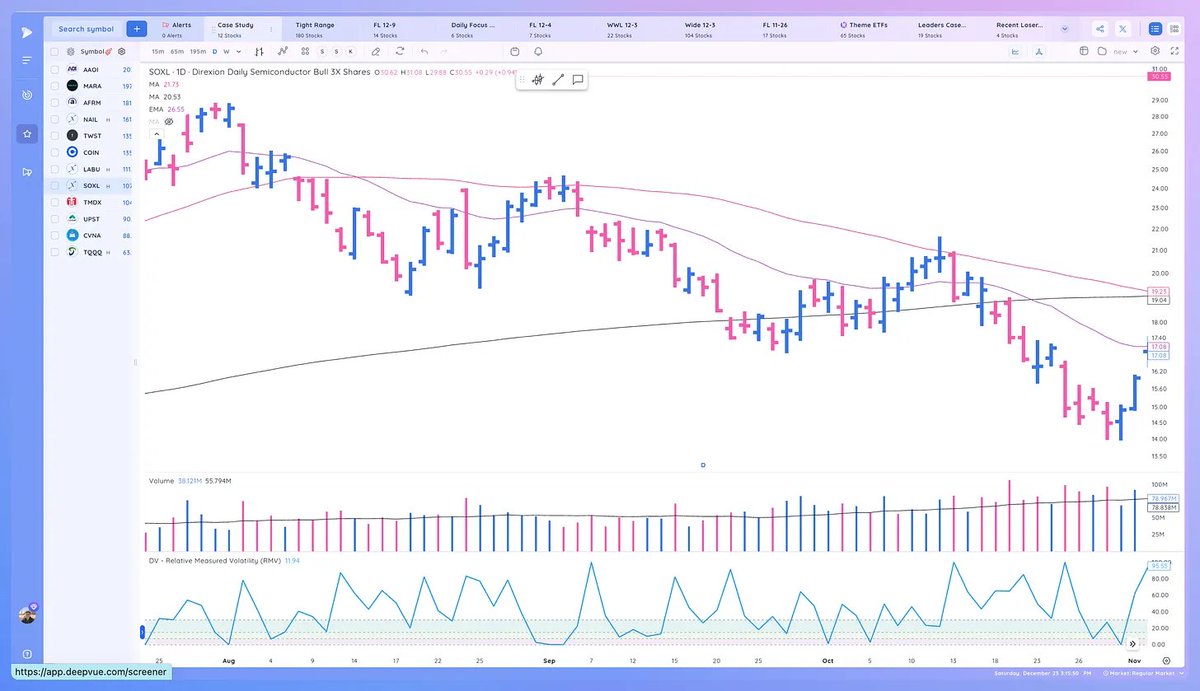The width and height of the screenshot is (1200, 691).
Task: Select the 195m timeframe
Action: pos(198,51)
